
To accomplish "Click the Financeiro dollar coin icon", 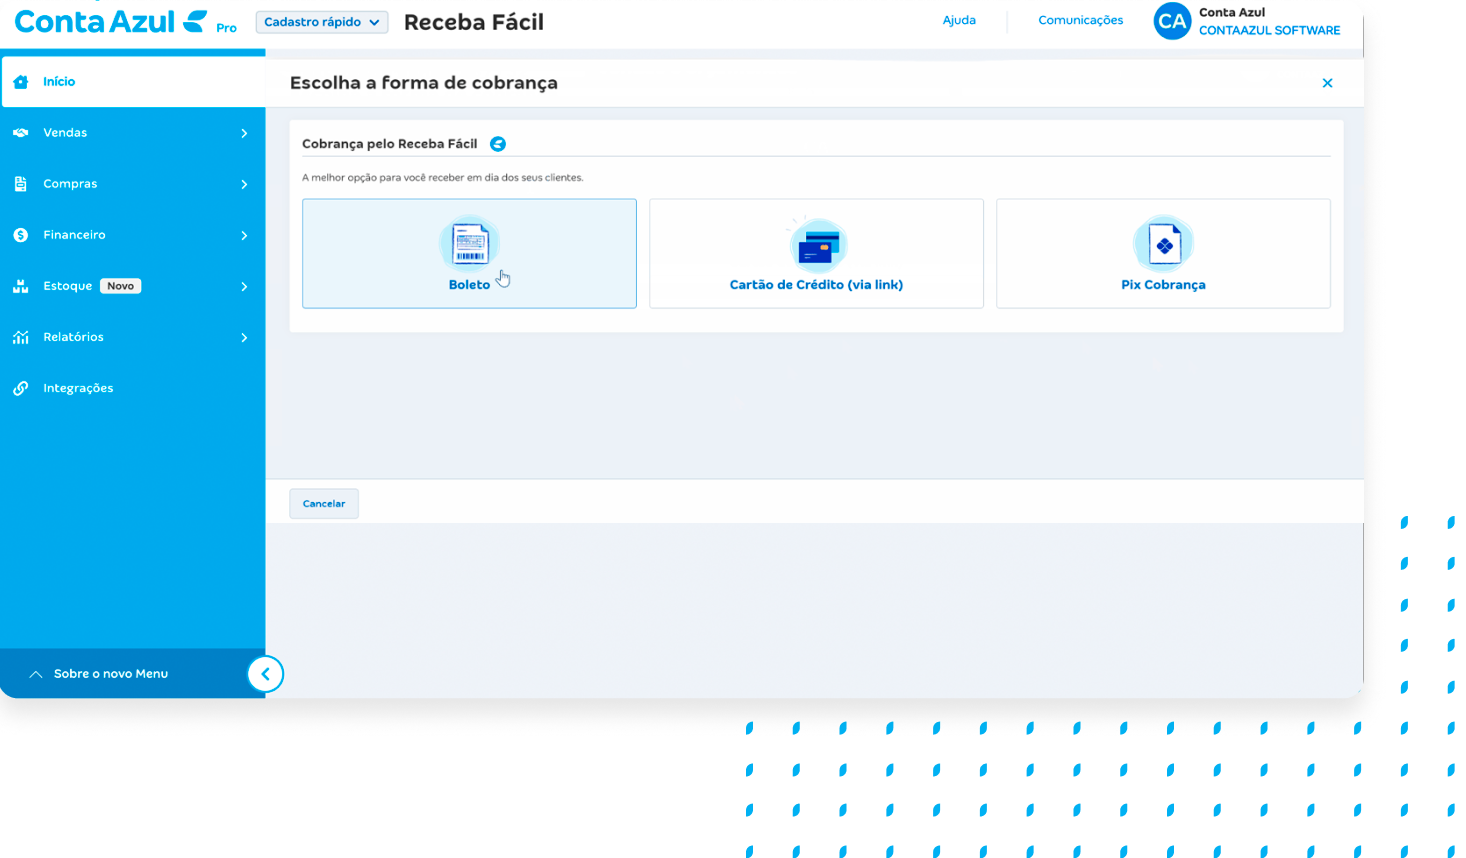I will pos(21,235).
